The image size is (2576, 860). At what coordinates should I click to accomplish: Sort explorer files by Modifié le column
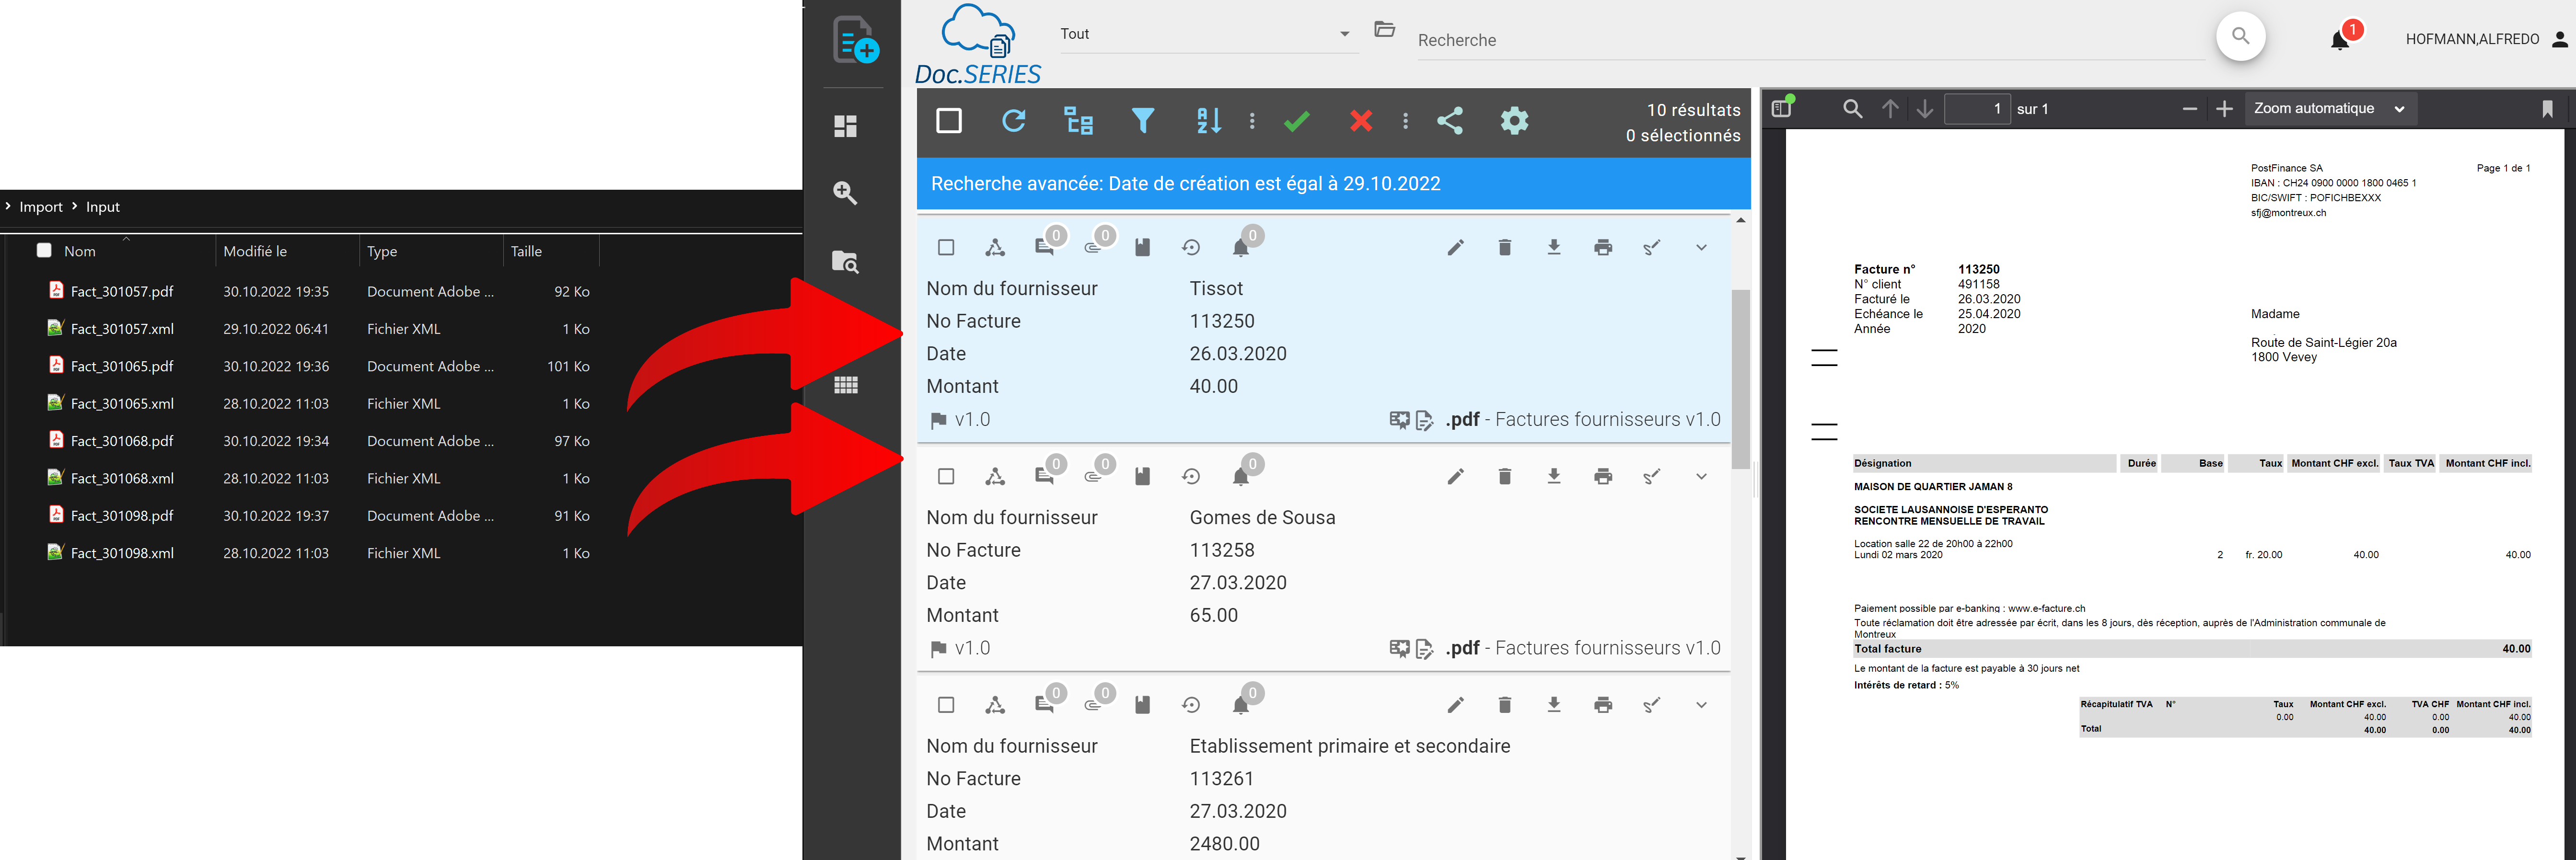click(x=255, y=252)
